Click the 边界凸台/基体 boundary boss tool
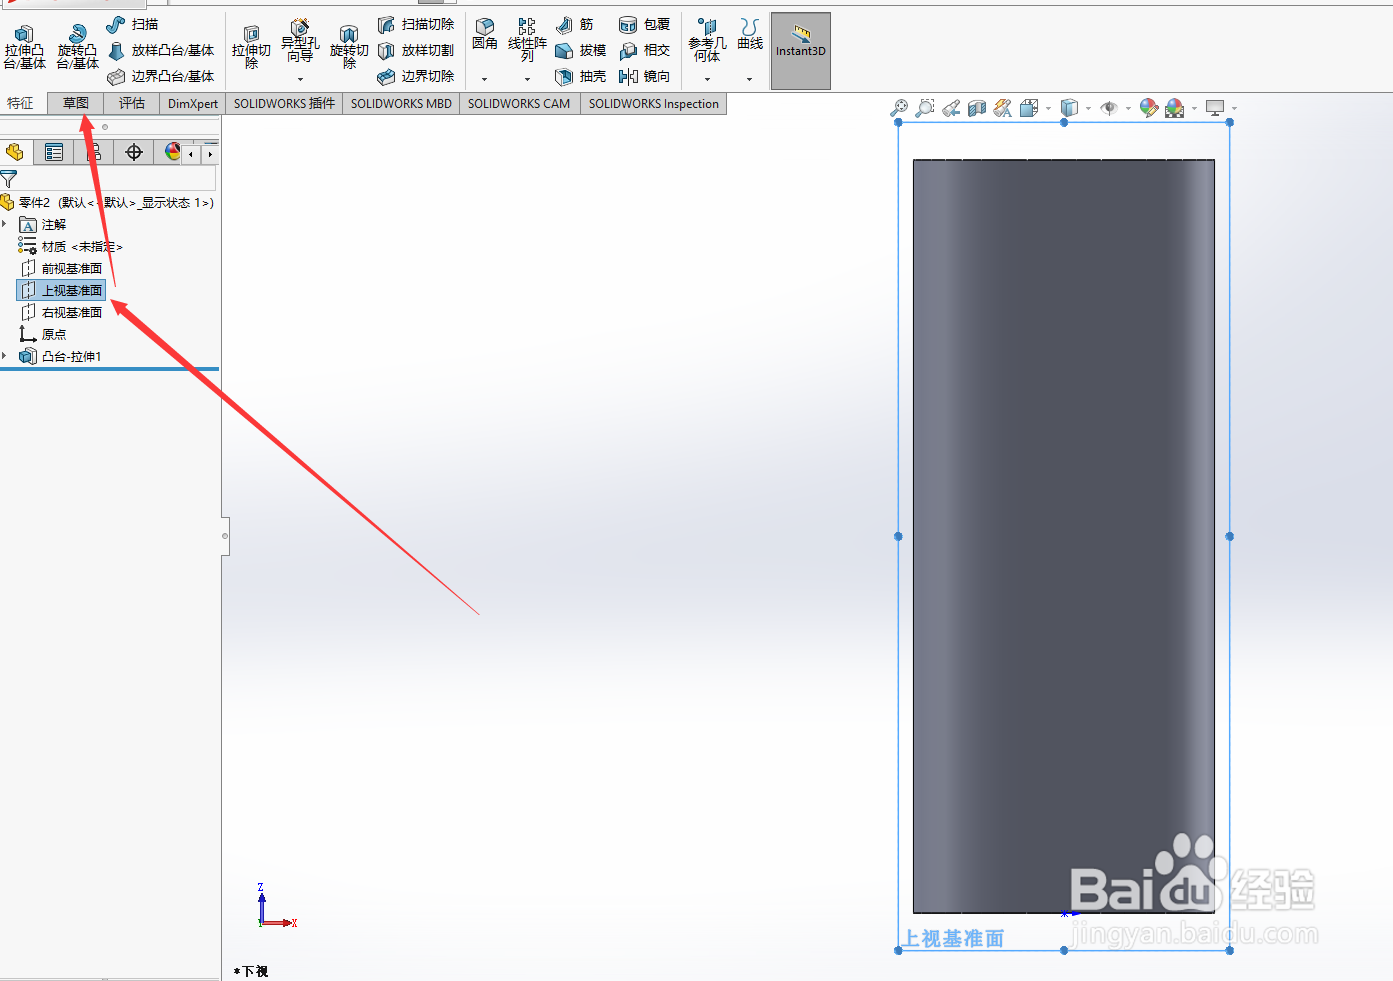 click(x=161, y=76)
